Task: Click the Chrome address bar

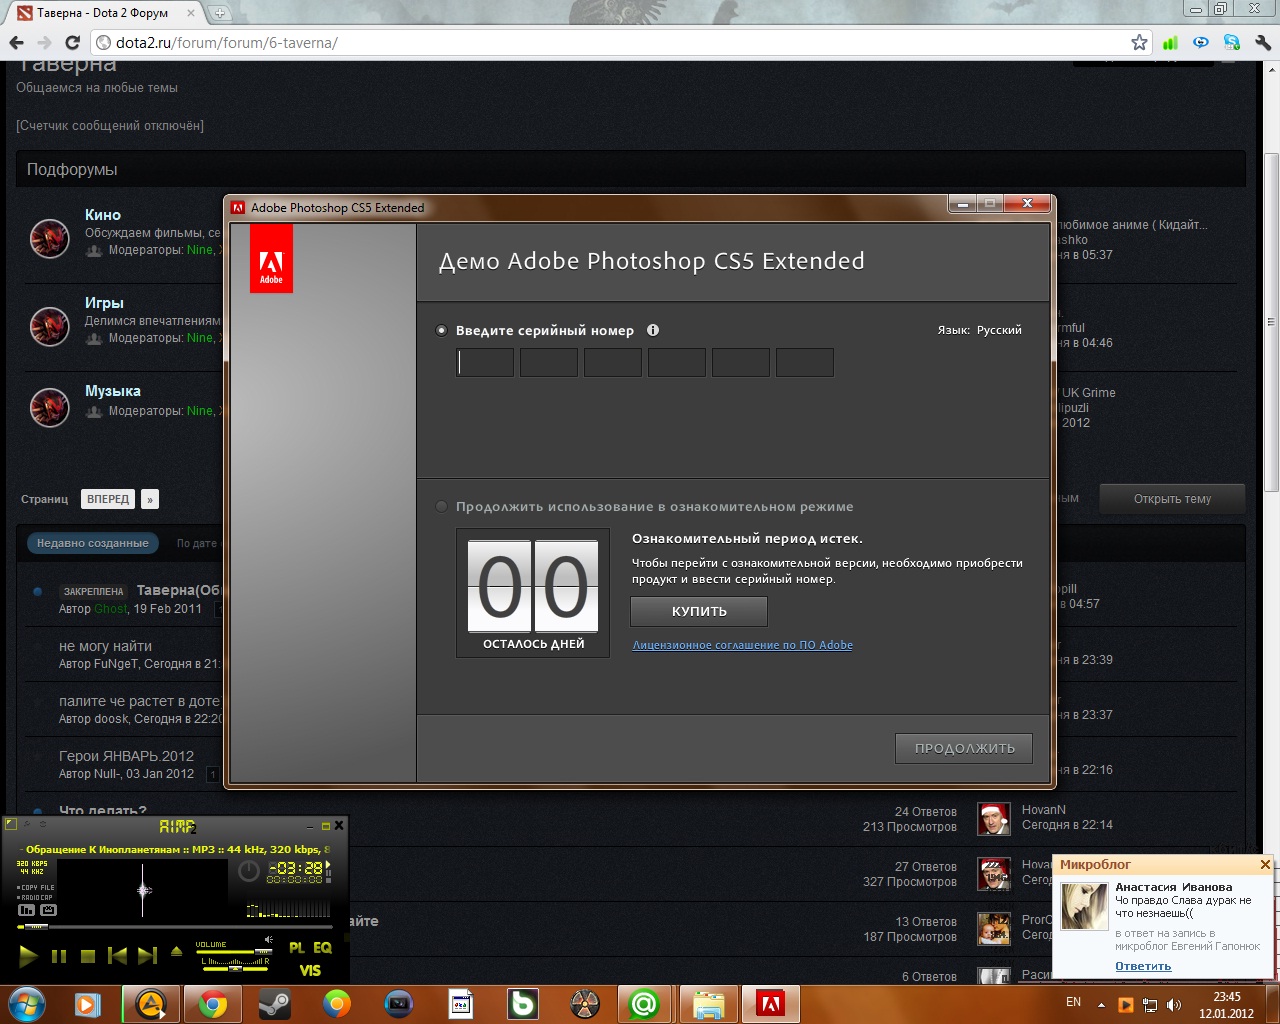Action: 620,43
